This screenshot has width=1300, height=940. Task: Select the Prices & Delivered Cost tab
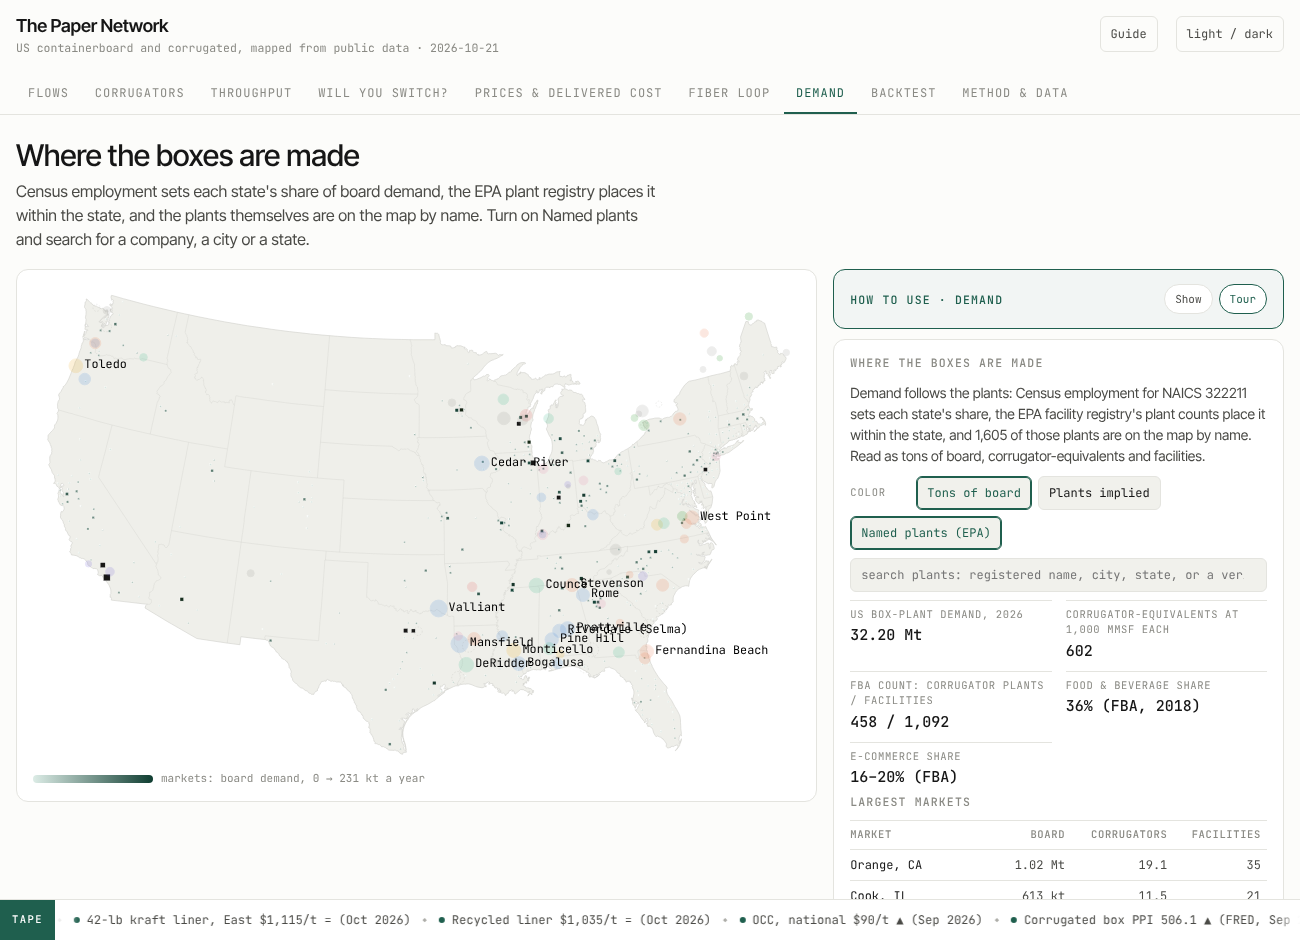[568, 93]
